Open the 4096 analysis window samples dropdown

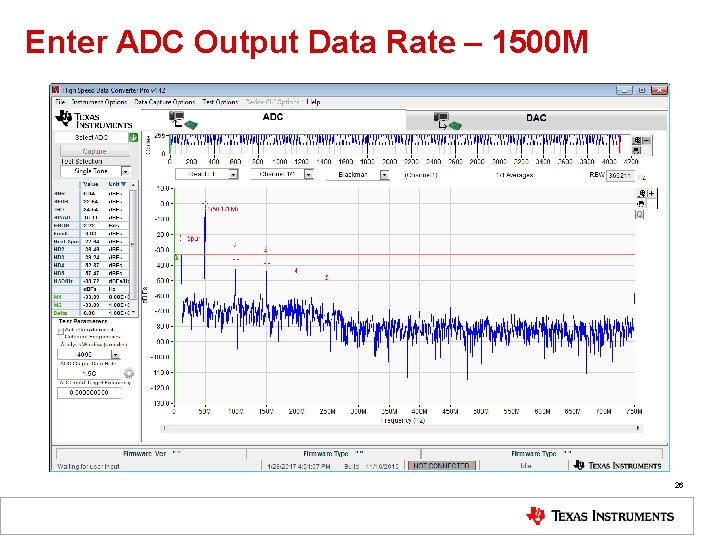tap(115, 354)
